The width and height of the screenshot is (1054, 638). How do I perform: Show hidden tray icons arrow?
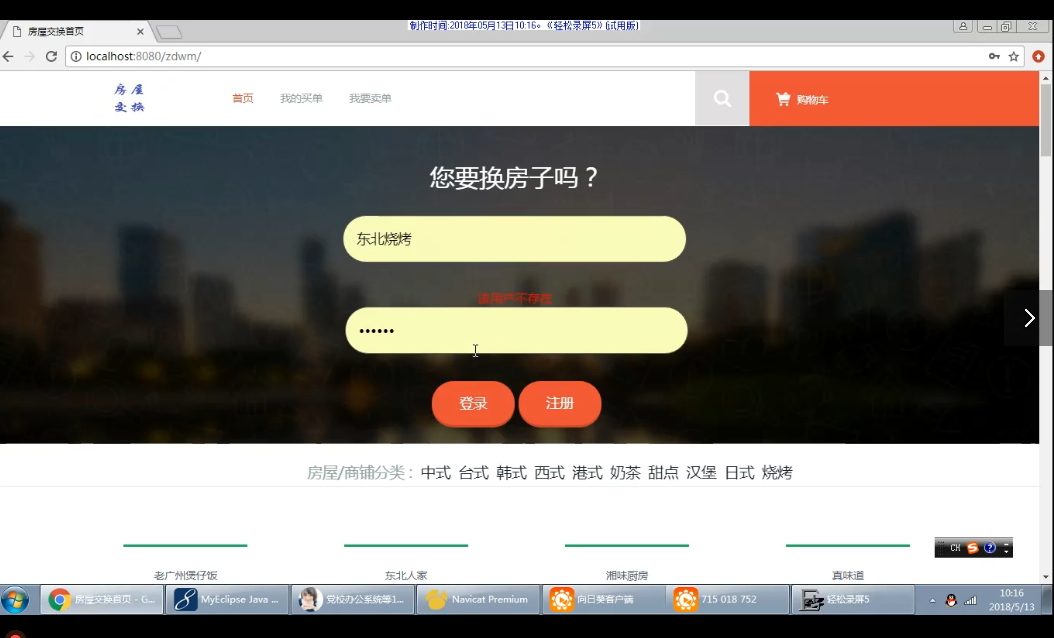932,600
